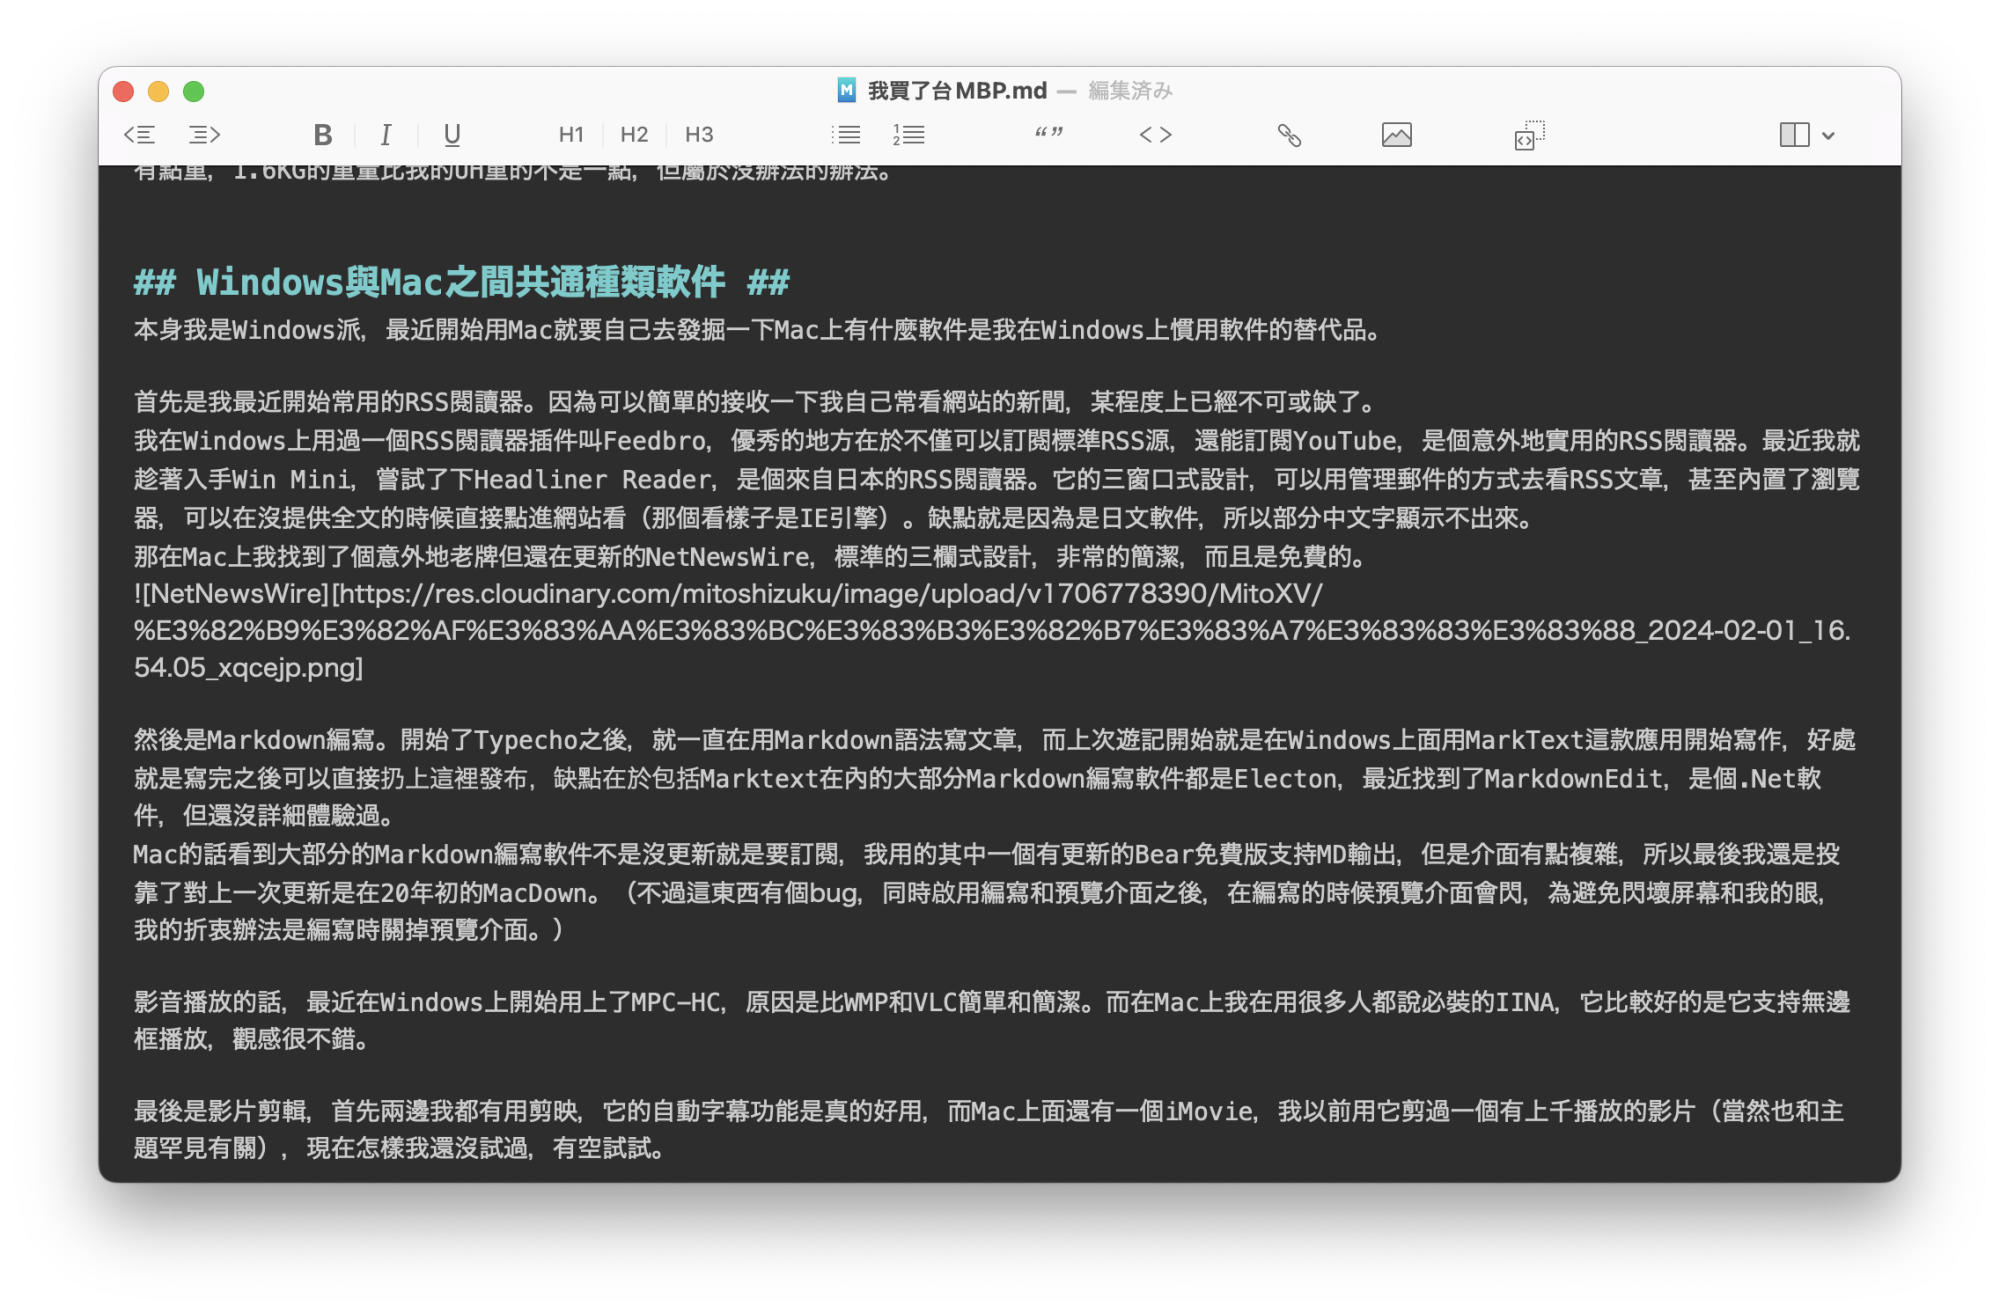Toggle Underline formatting on selected text
2000x1313 pixels.
(450, 133)
